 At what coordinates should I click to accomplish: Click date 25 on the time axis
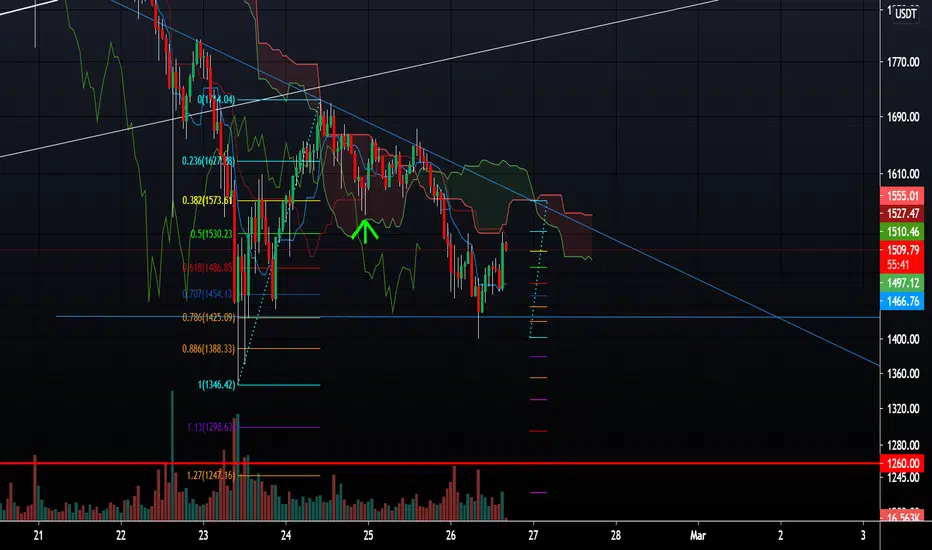[x=369, y=536]
